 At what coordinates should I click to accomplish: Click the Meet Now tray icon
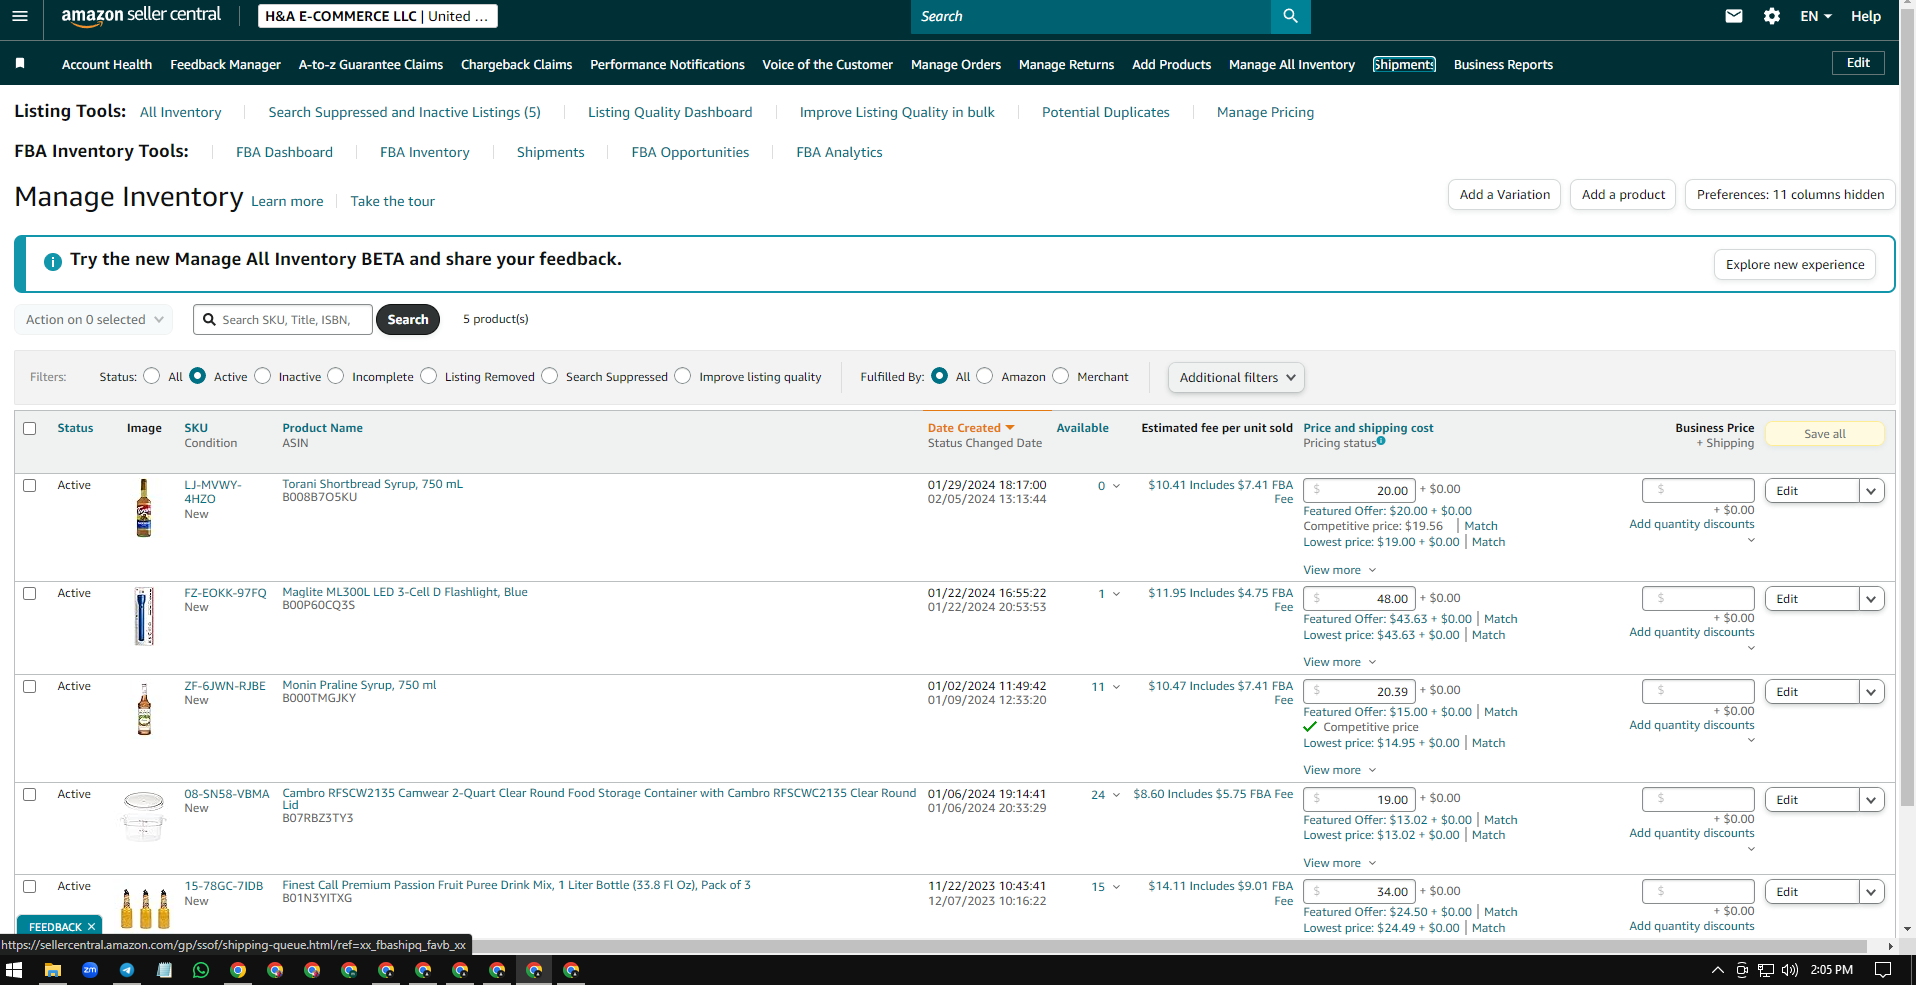pyautogui.click(x=1742, y=970)
